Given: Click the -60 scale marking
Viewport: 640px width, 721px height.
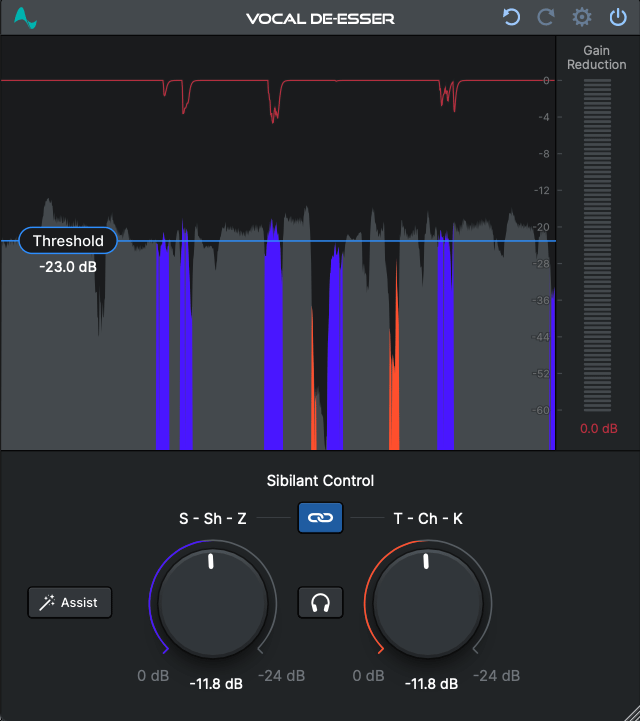Looking at the screenshot, I should click(541, 410).
